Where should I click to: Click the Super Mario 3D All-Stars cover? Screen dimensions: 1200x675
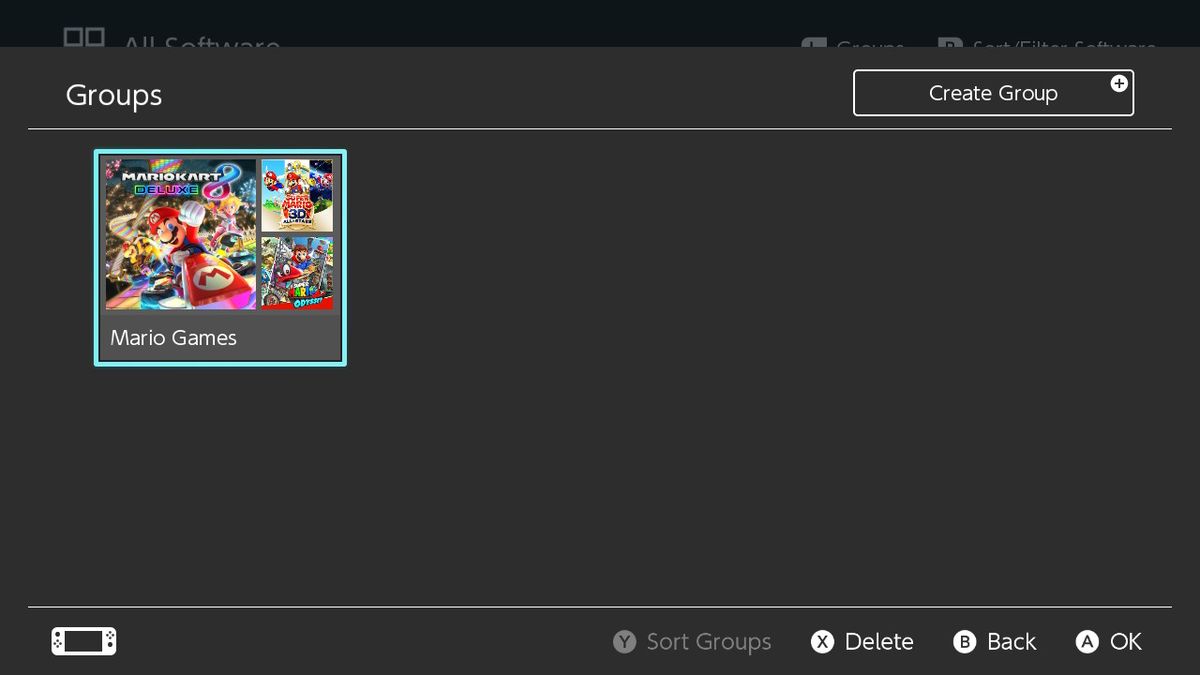pos(298,193)
